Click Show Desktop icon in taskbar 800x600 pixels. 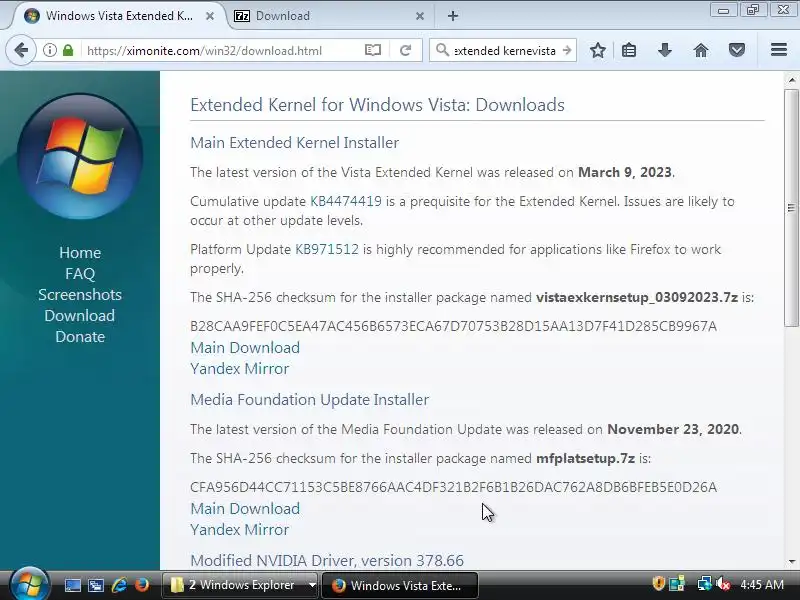(72, 585)
